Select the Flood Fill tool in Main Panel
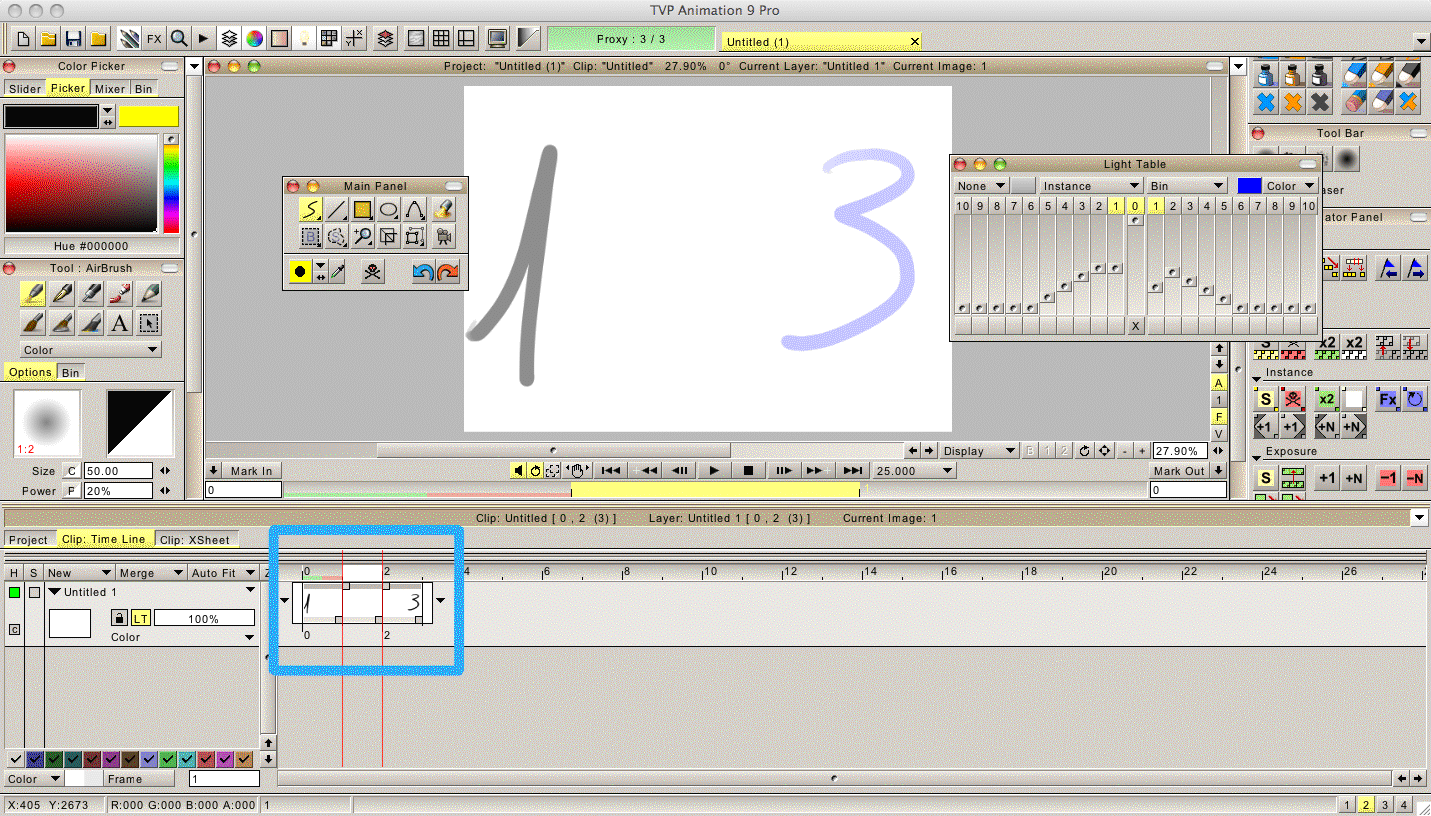This screenshot has width=1431, height=816. tap(445, 209)
